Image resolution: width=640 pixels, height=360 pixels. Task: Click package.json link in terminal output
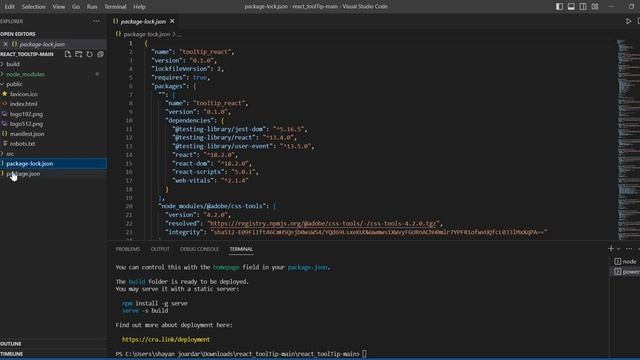tap(307, 267)
